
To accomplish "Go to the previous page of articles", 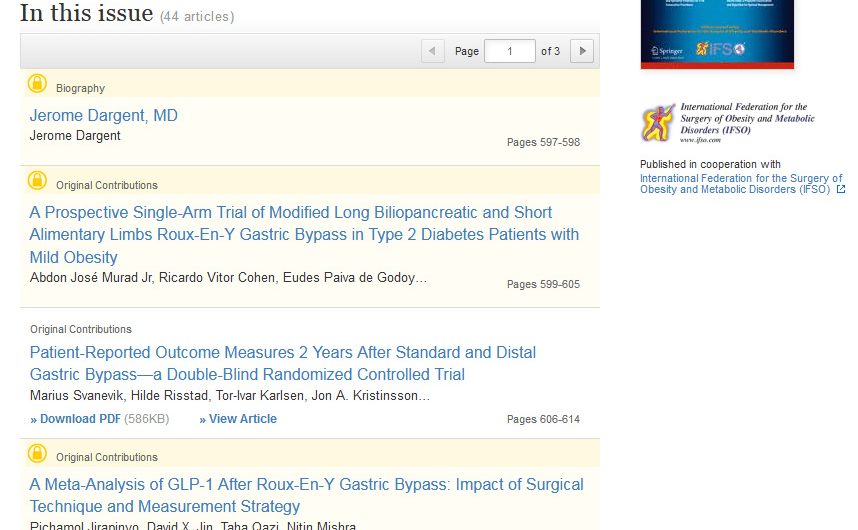I will (x=433, y=51).
